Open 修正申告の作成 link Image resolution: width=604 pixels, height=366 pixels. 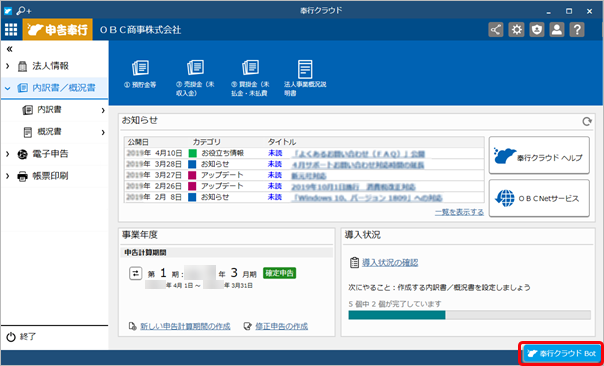pos(281,326)
